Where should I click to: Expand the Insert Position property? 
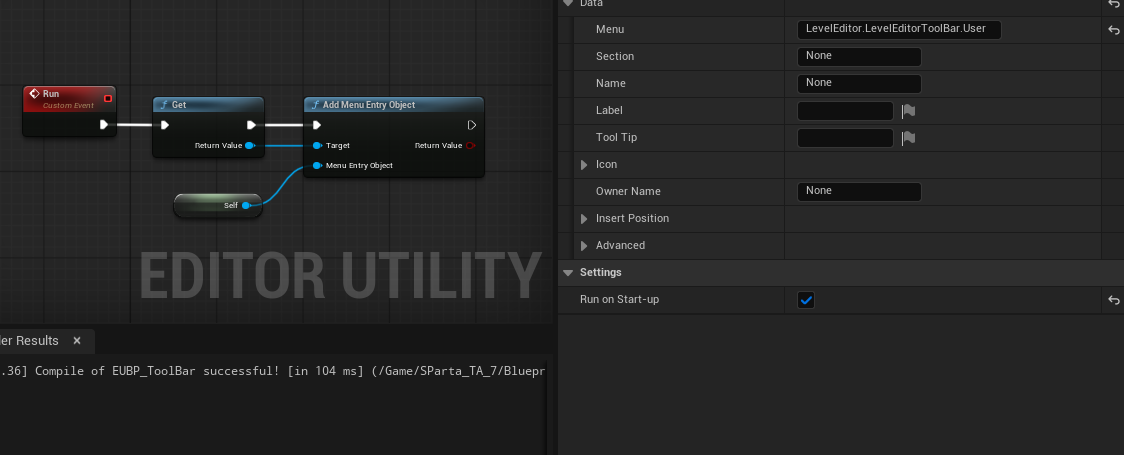tap(584, 219)
